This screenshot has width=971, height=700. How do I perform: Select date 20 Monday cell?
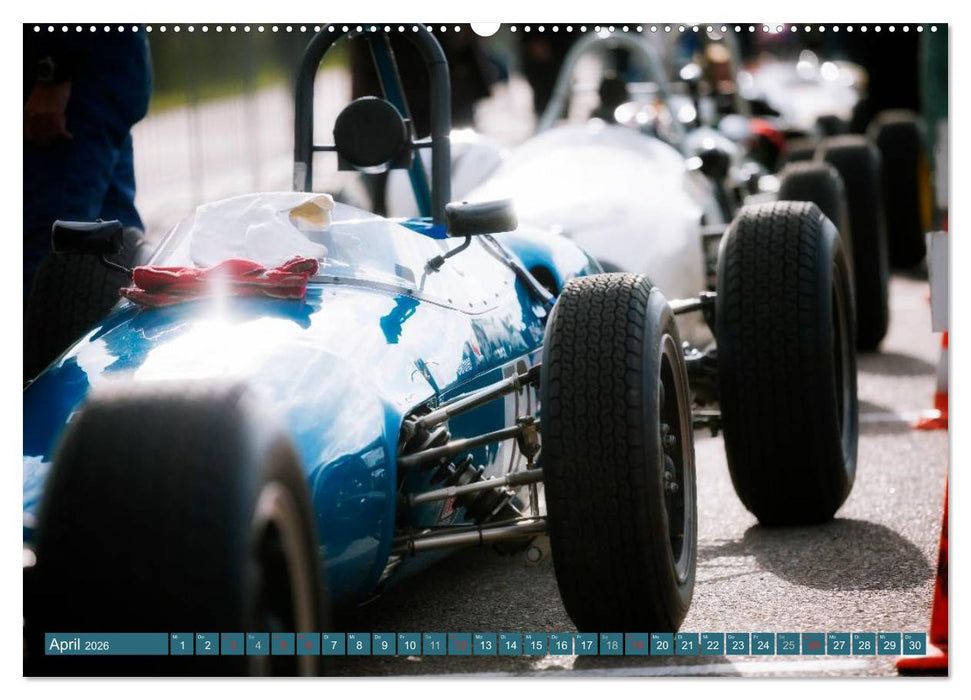(662, 646)
